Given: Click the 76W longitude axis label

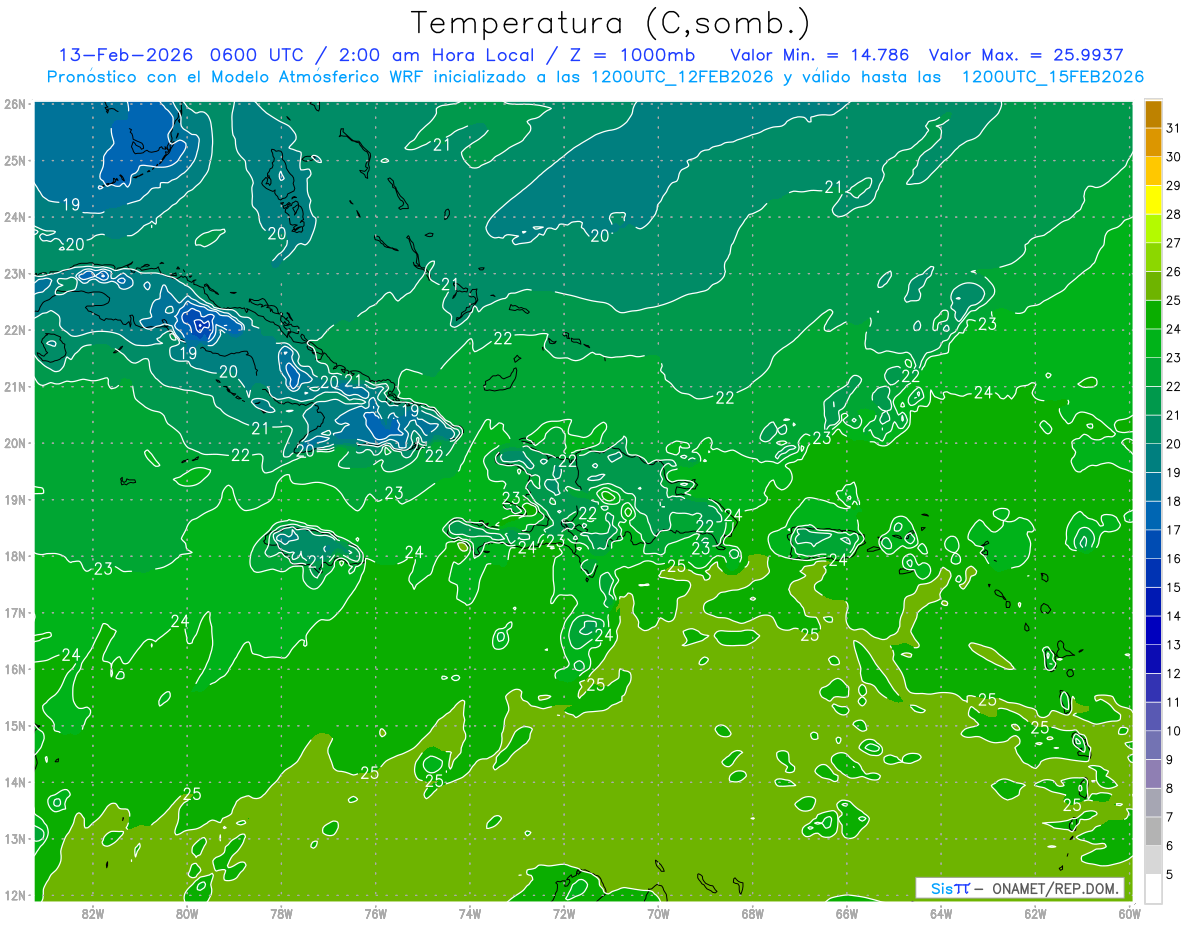Looking at the screenshot, I should pyautogui.click(x=375, y=913).
